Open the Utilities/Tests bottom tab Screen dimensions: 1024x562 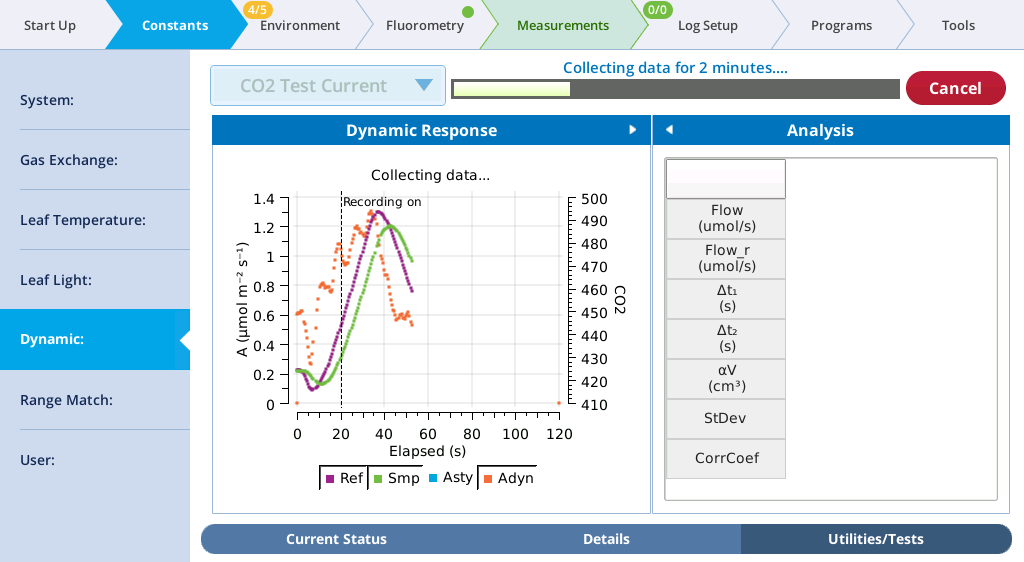coord(876,539)
